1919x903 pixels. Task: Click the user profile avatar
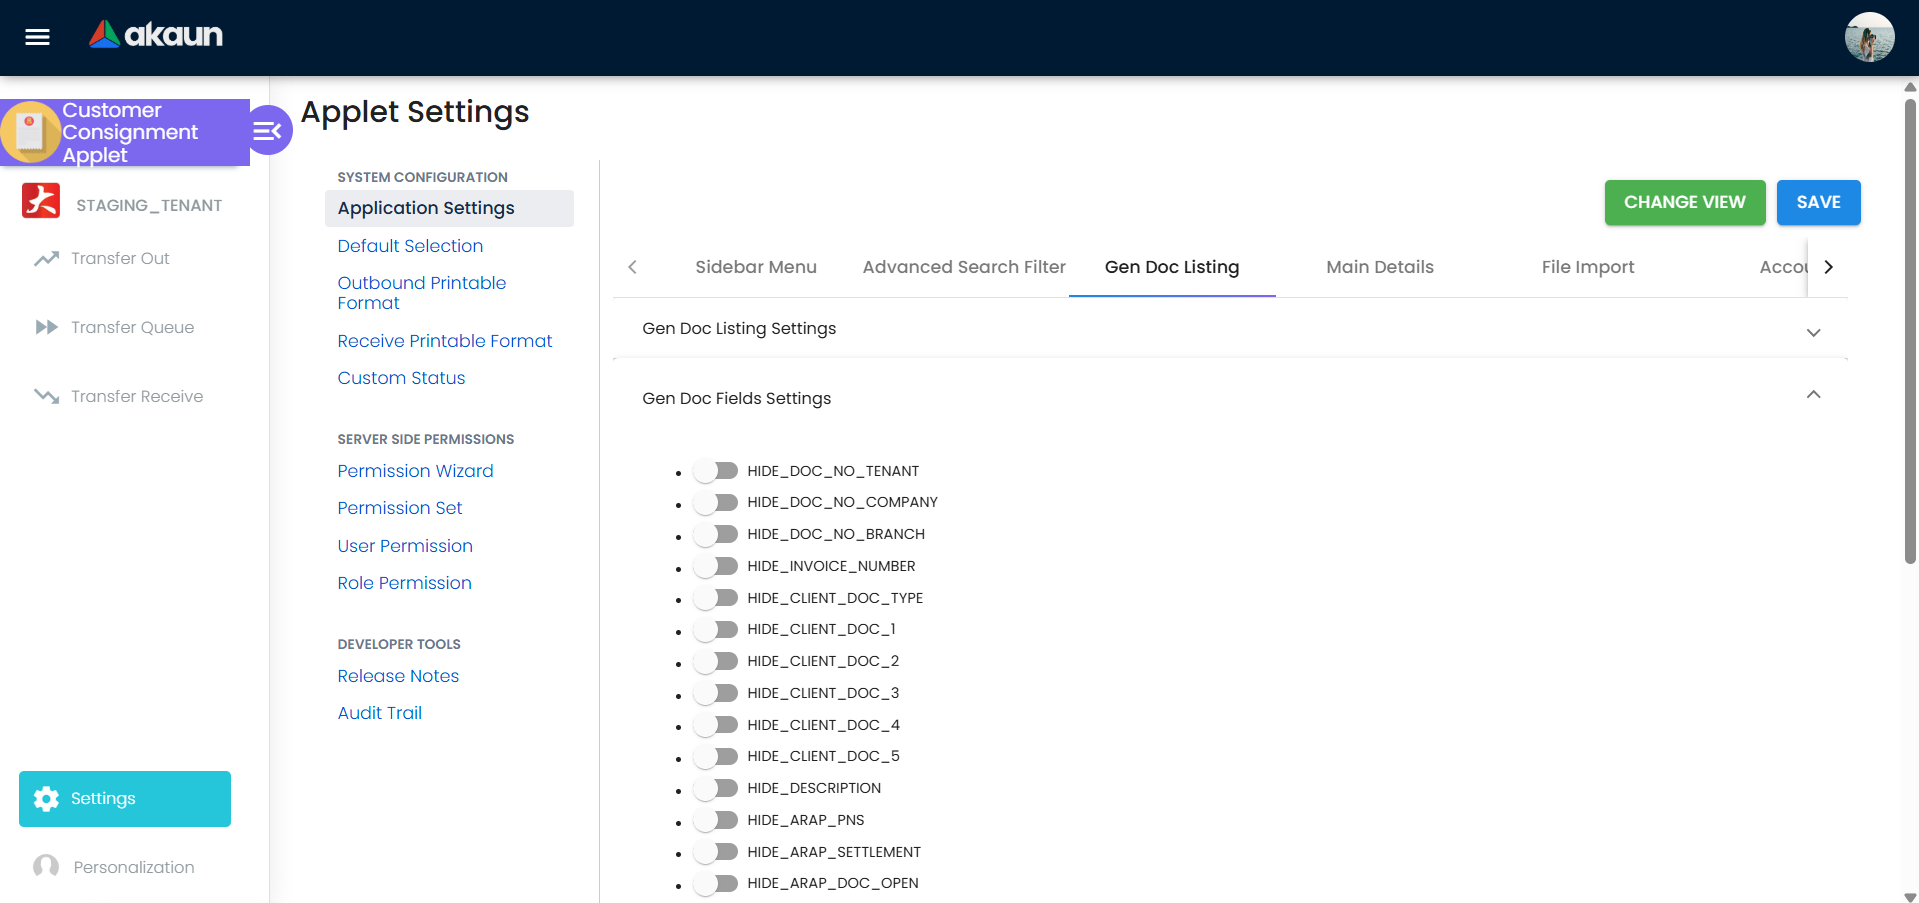(1868, 37)
